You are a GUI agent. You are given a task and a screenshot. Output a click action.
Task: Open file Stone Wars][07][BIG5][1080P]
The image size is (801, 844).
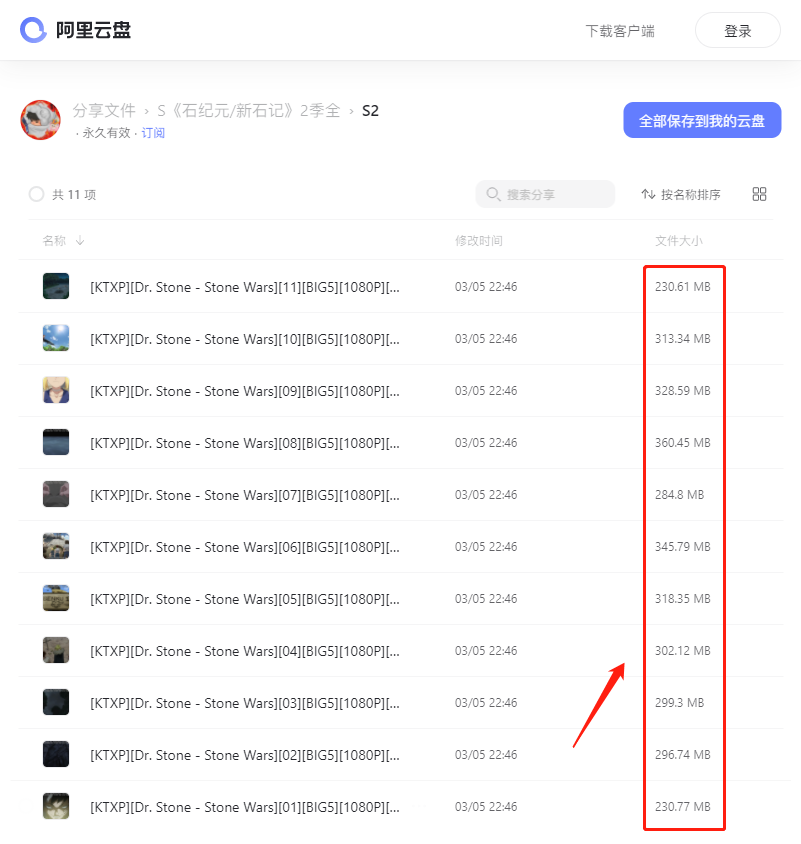(x=245, y=495)
